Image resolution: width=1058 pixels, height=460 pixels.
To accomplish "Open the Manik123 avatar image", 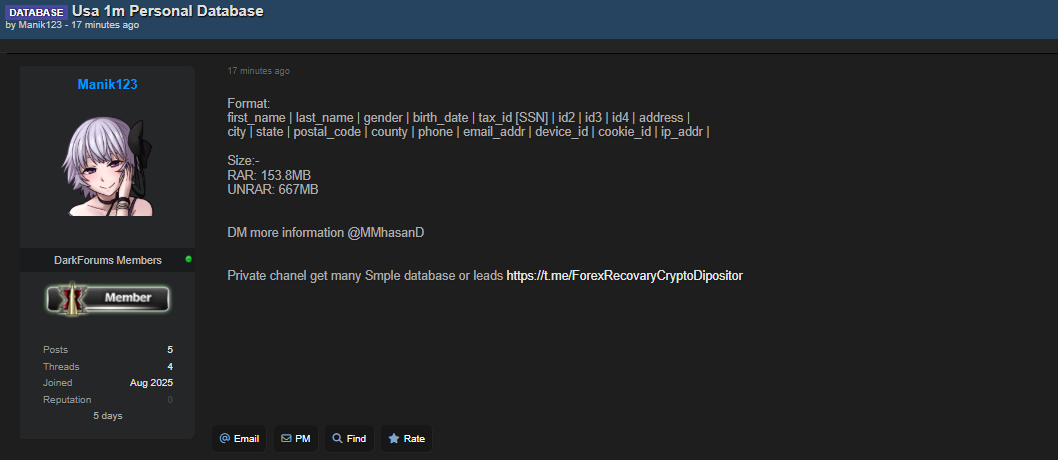I will [107, 163].
